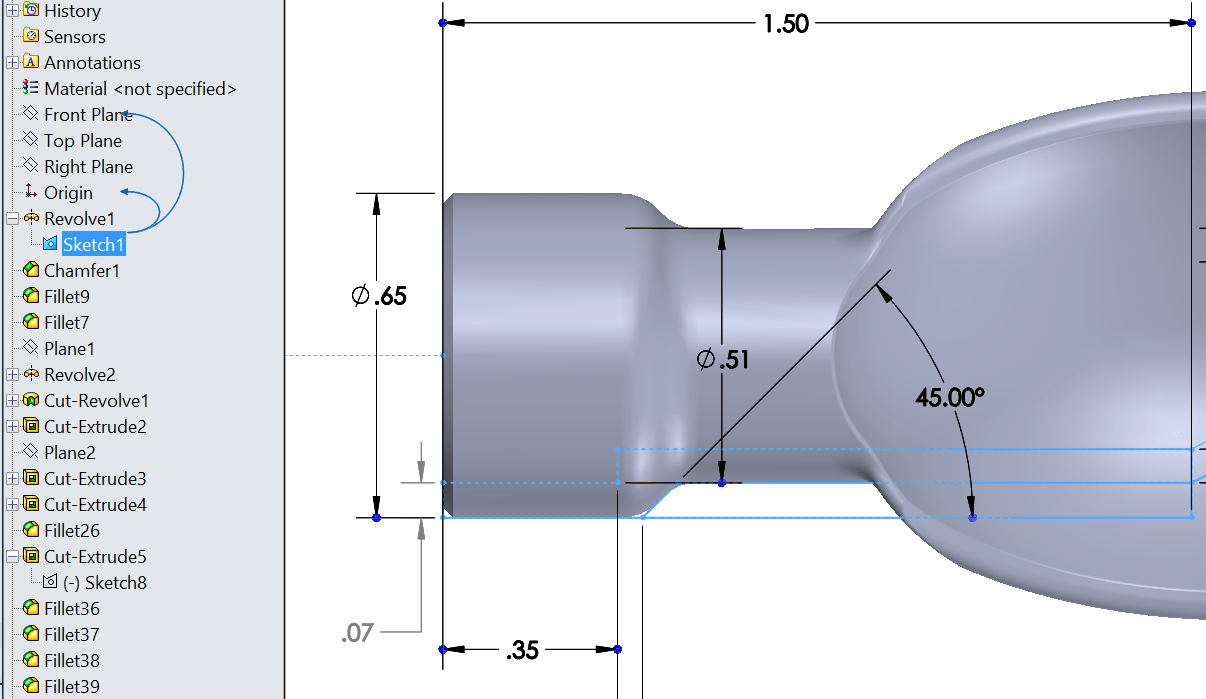Select the Origin label in tree
This screenshot has height=699, width=1206.
coord(68,193)
